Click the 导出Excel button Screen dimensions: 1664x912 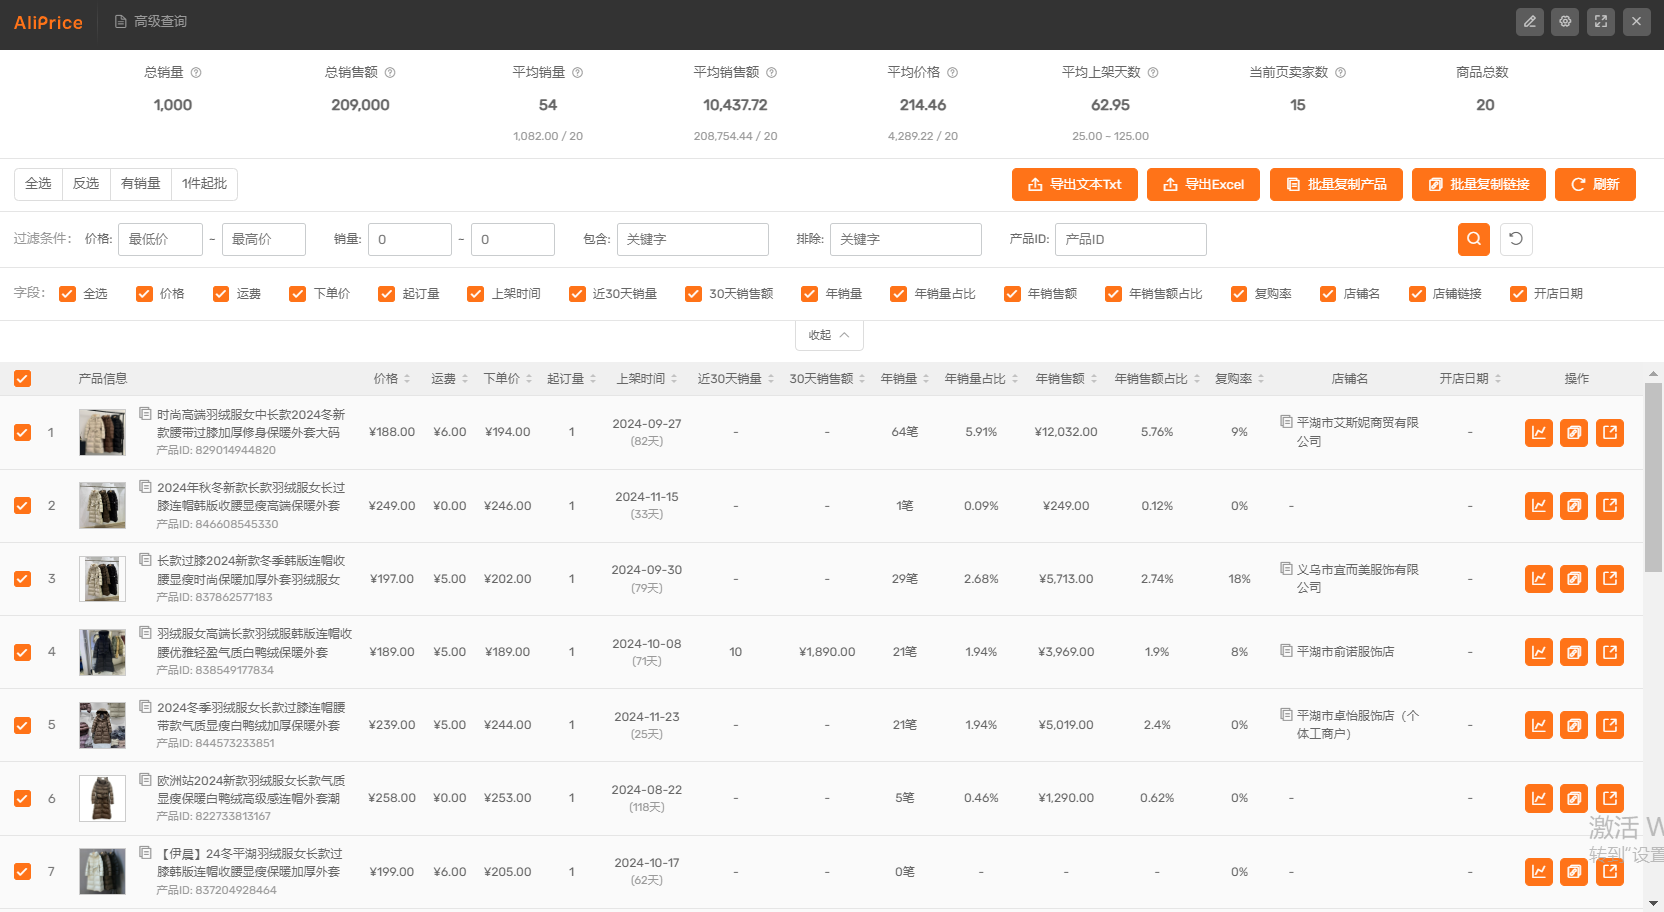1203,185
